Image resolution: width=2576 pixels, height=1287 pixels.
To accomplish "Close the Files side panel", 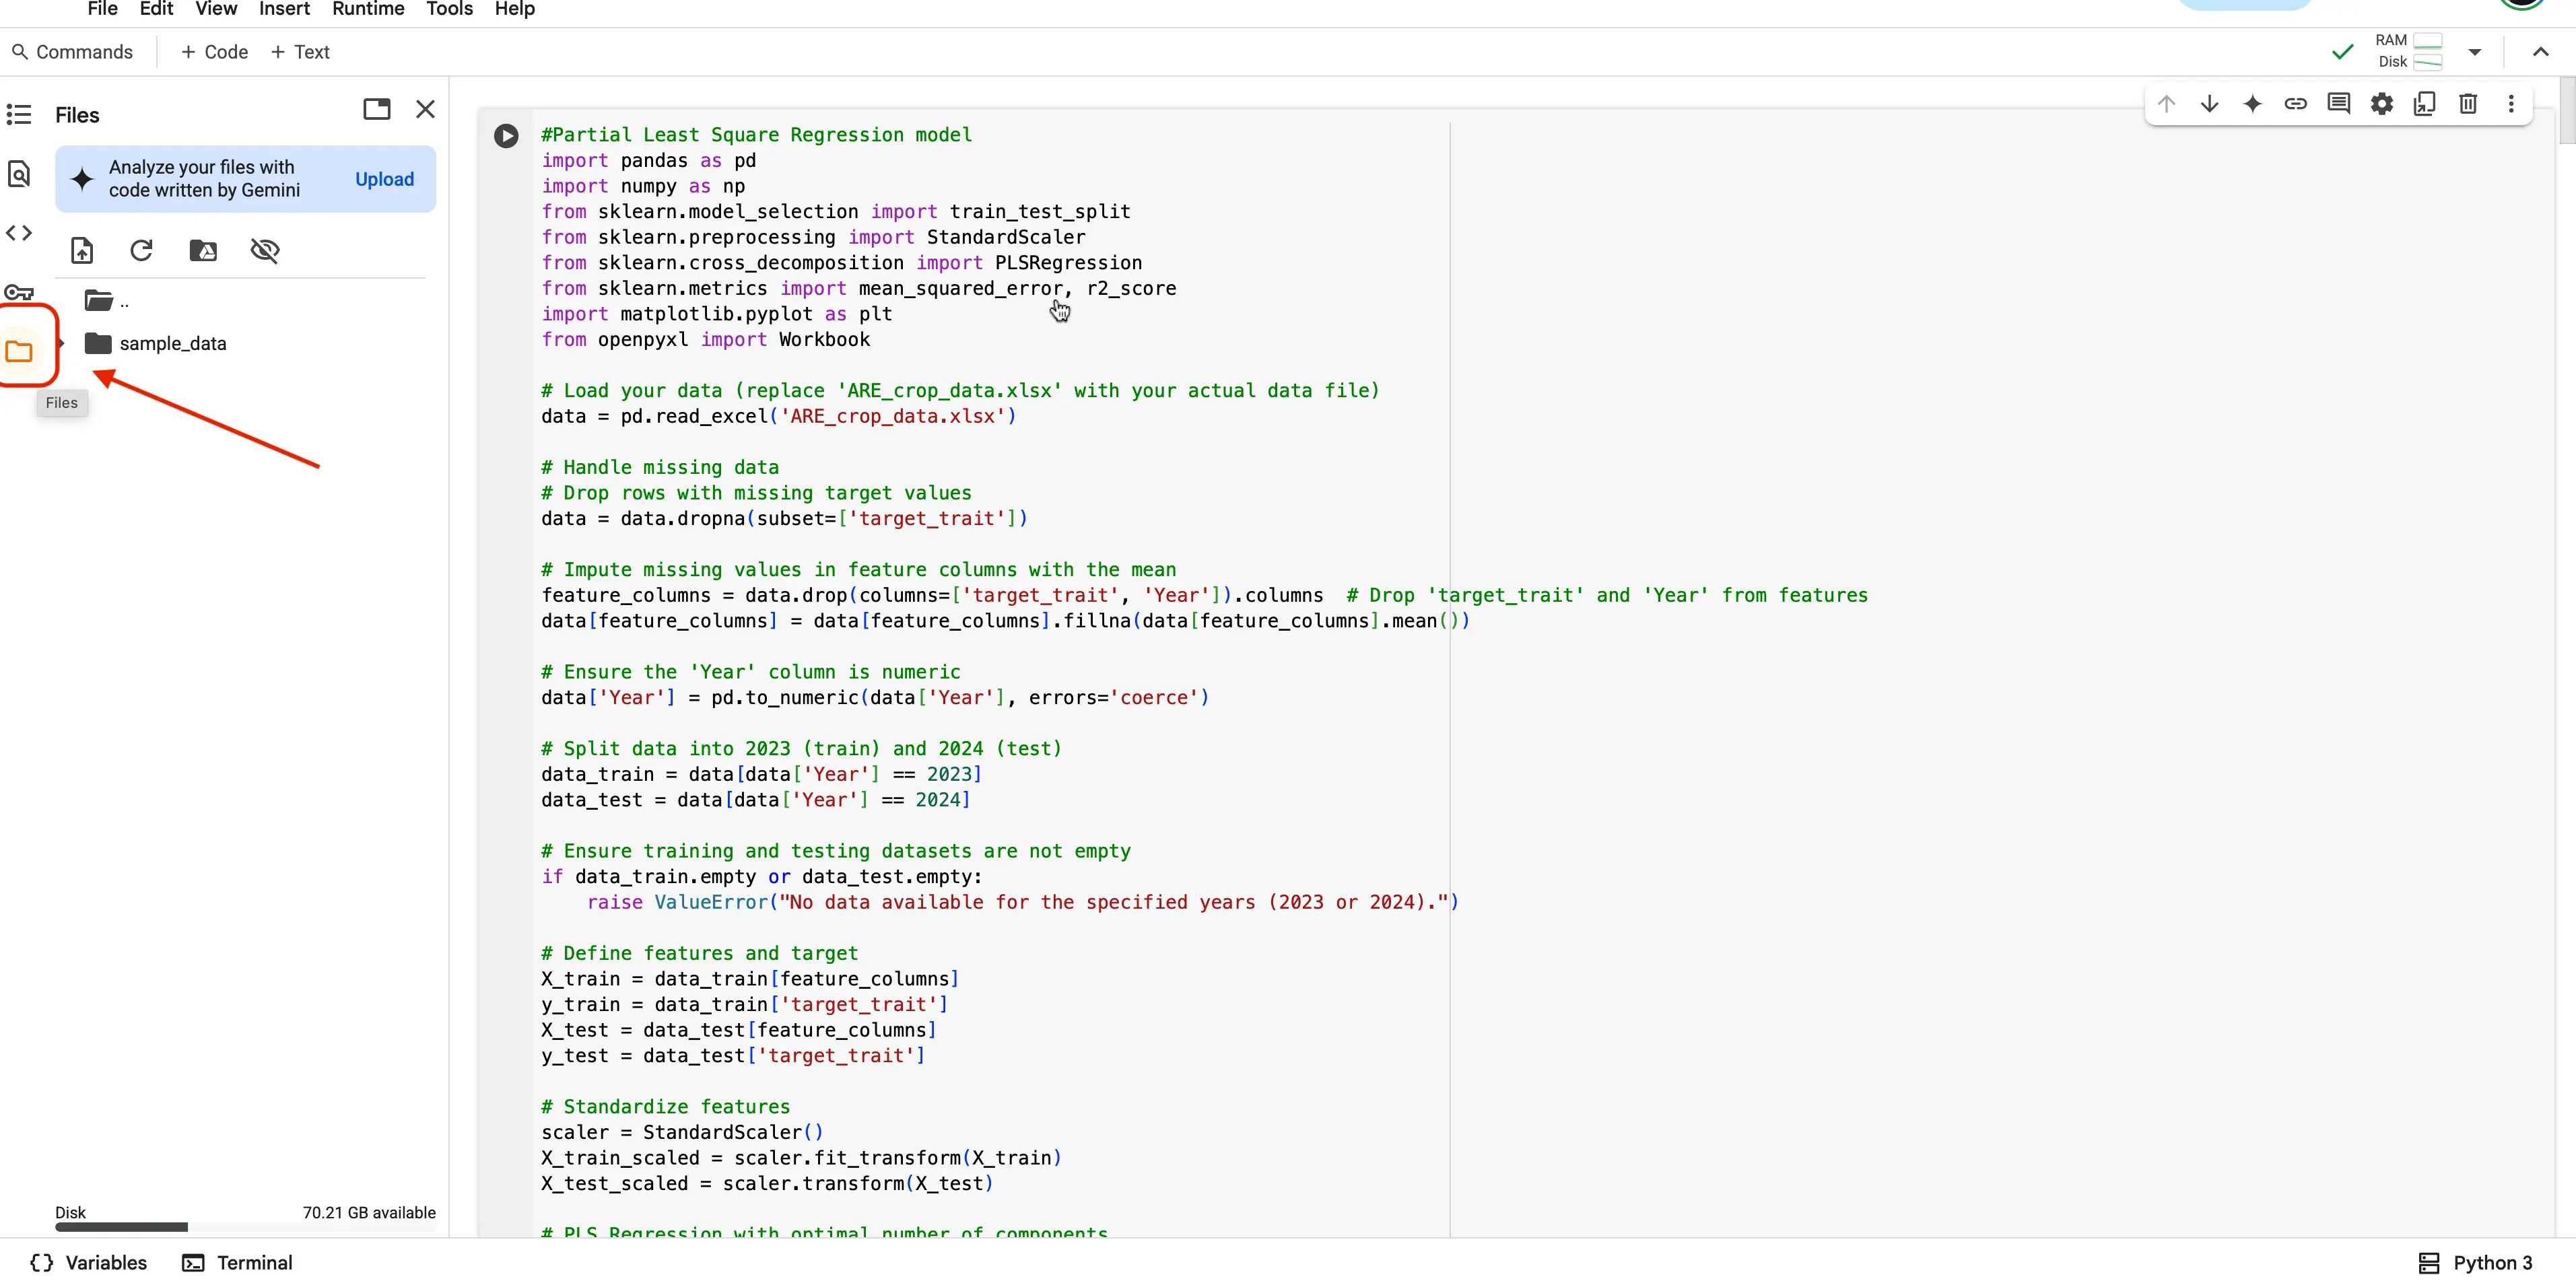I will (x=425, y=109).
